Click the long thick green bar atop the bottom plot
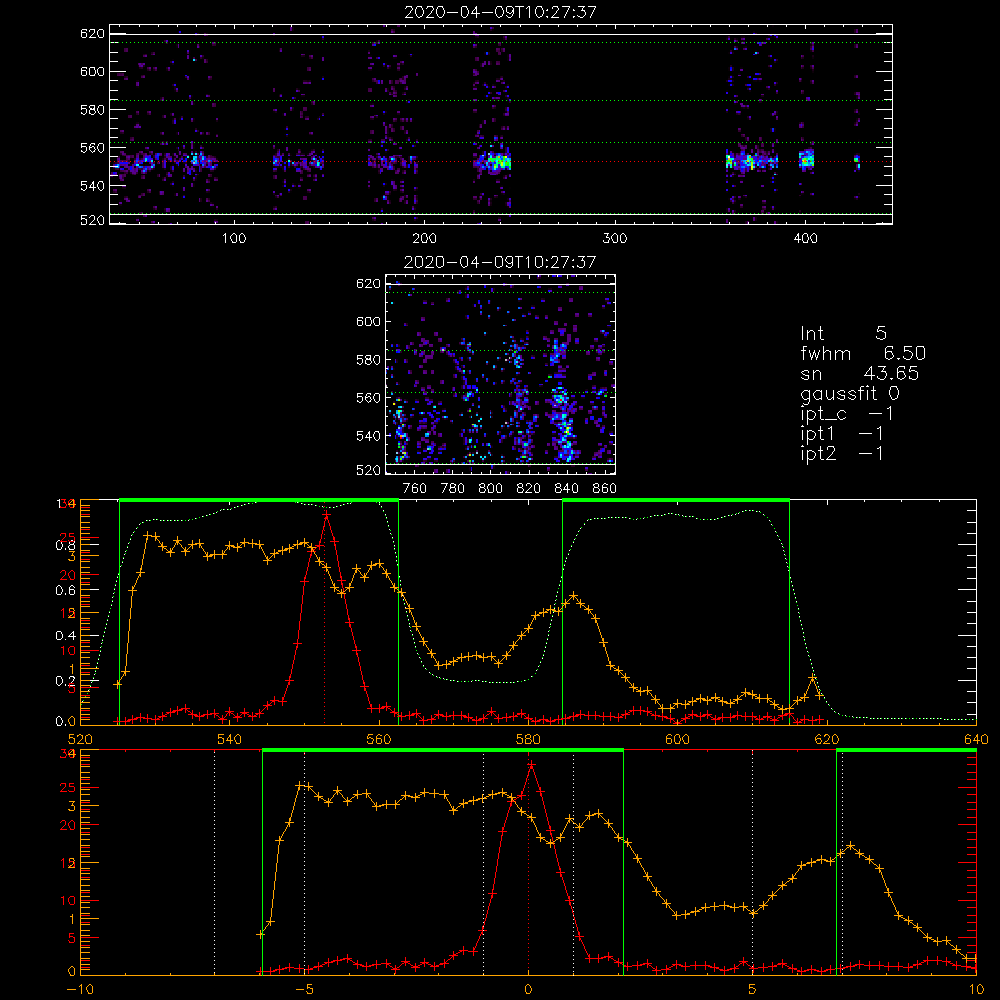The width and height of the screenshot is (1000, 1000). 443,750
